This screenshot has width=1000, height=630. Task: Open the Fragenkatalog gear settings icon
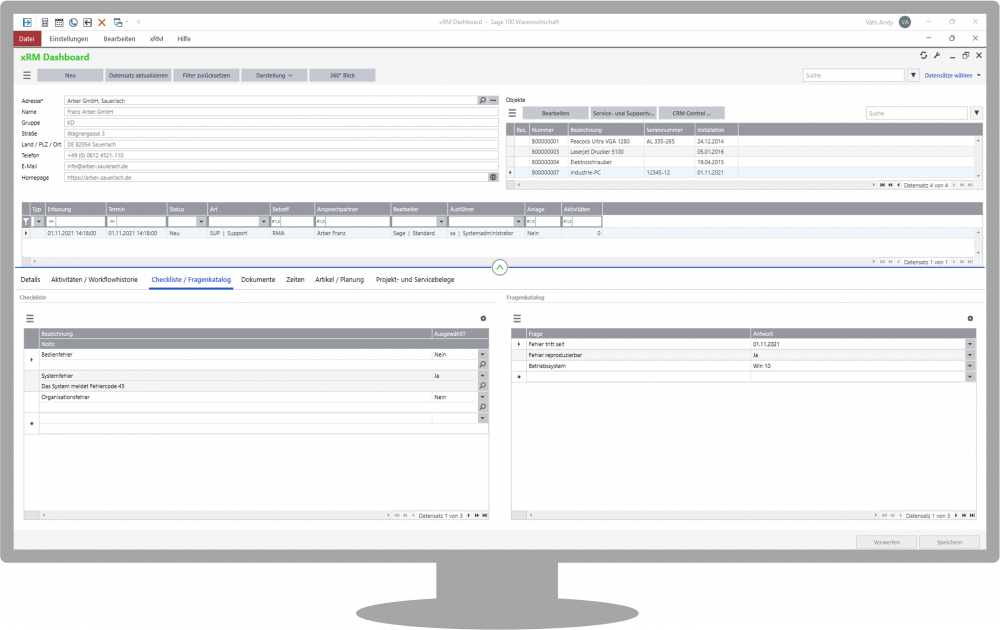coord(969,318)
